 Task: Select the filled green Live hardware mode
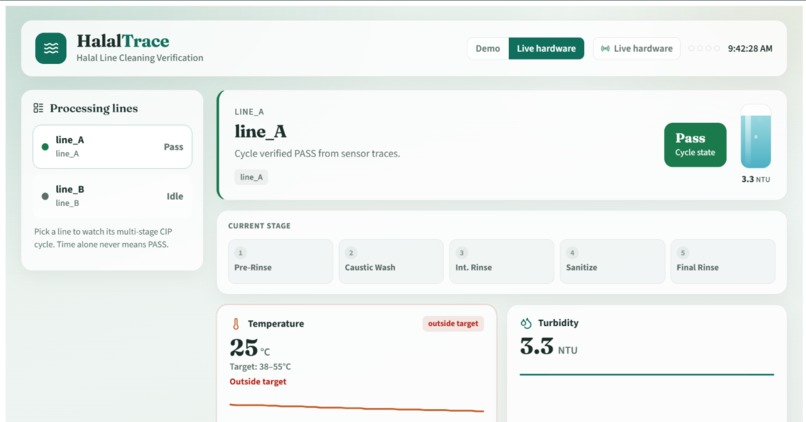pos(546,48)
